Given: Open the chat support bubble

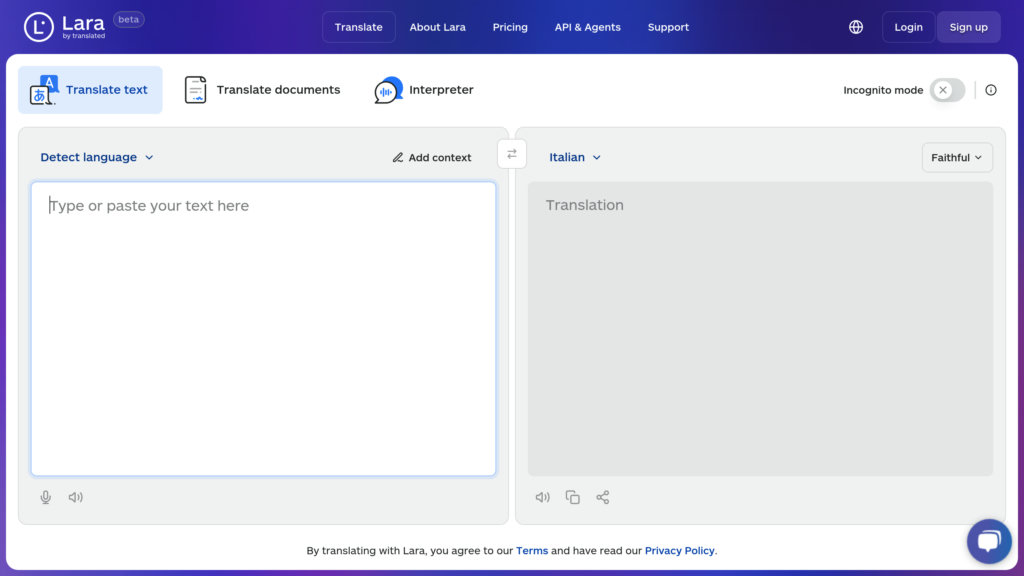Looking at the screenshot, I should pos(989,541).
